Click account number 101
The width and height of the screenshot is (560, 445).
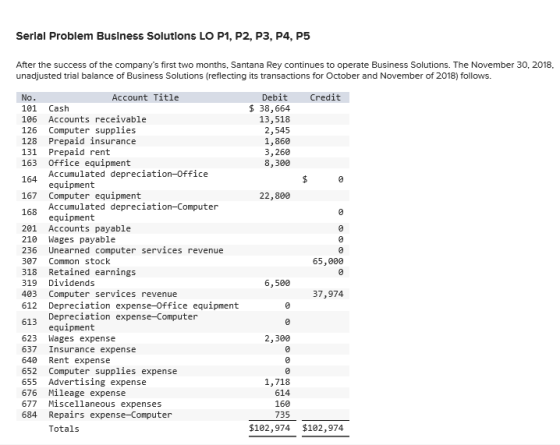click(29, 109)
